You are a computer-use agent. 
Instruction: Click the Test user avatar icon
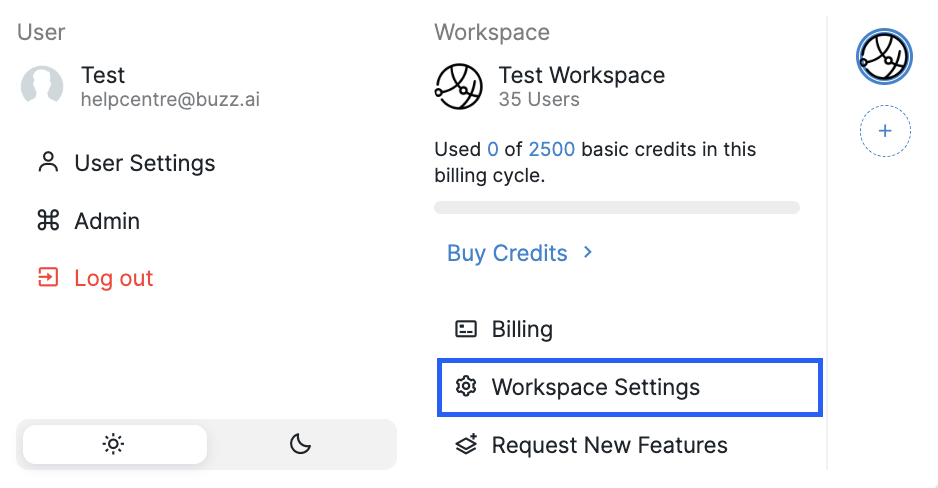[x=42, y=86]
